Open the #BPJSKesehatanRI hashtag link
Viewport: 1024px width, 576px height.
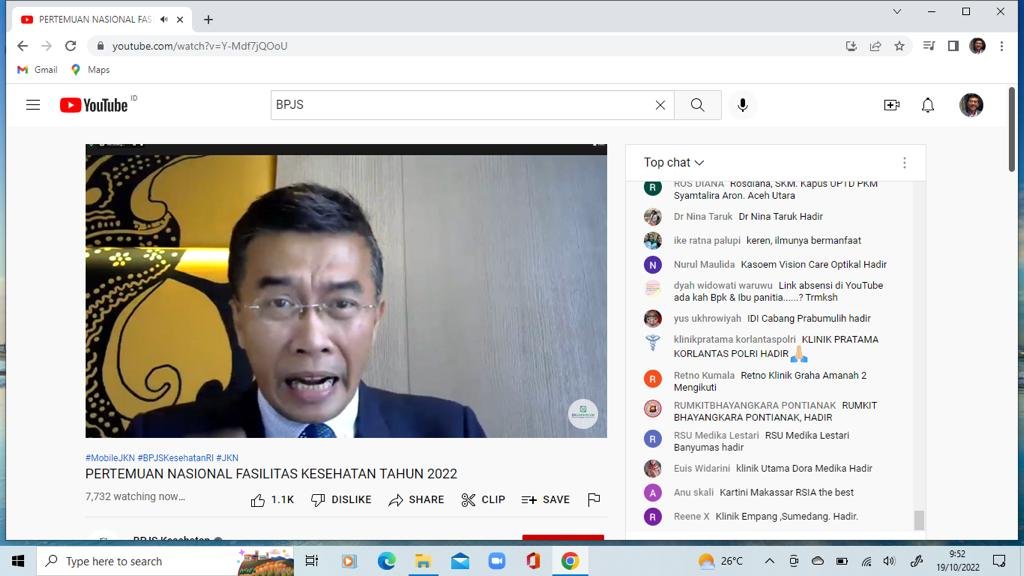point(175,458)
